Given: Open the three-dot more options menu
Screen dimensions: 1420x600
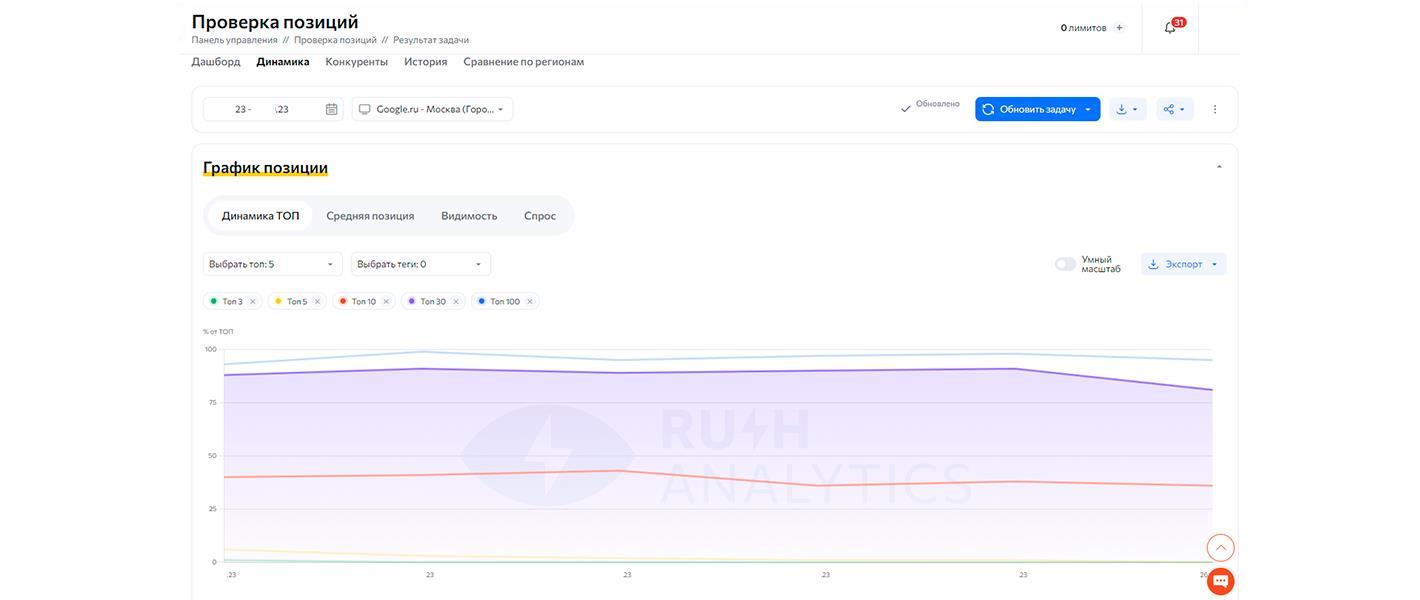Looking at the screenshot, I should click(x=1215, y=109).
